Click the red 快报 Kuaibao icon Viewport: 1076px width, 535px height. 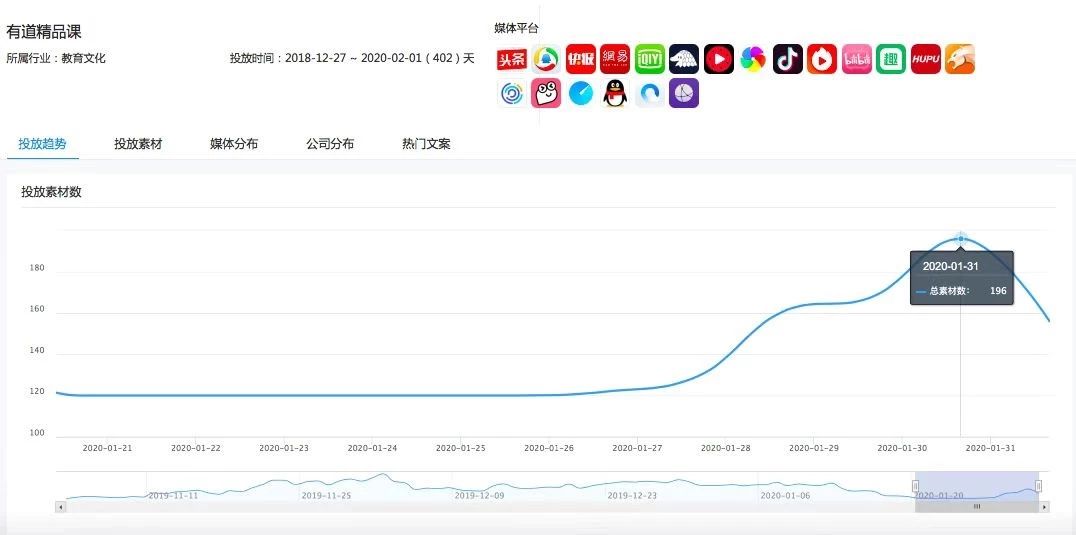coord(581,60)
